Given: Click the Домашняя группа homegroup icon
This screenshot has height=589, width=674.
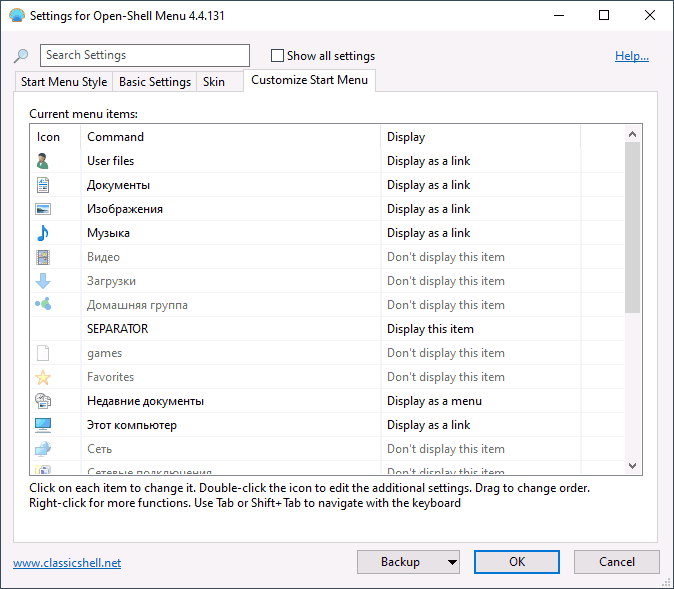Looking at the screenshot, I should pyautogui.click(x=43, y=304).
